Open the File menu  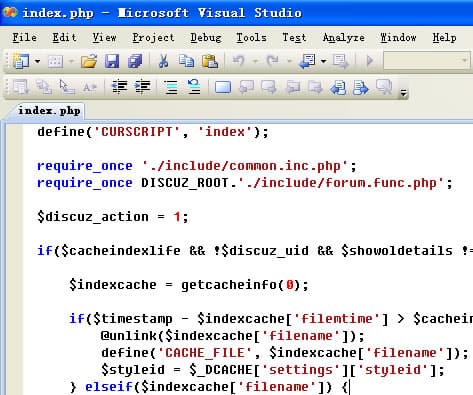click(25, 37)
